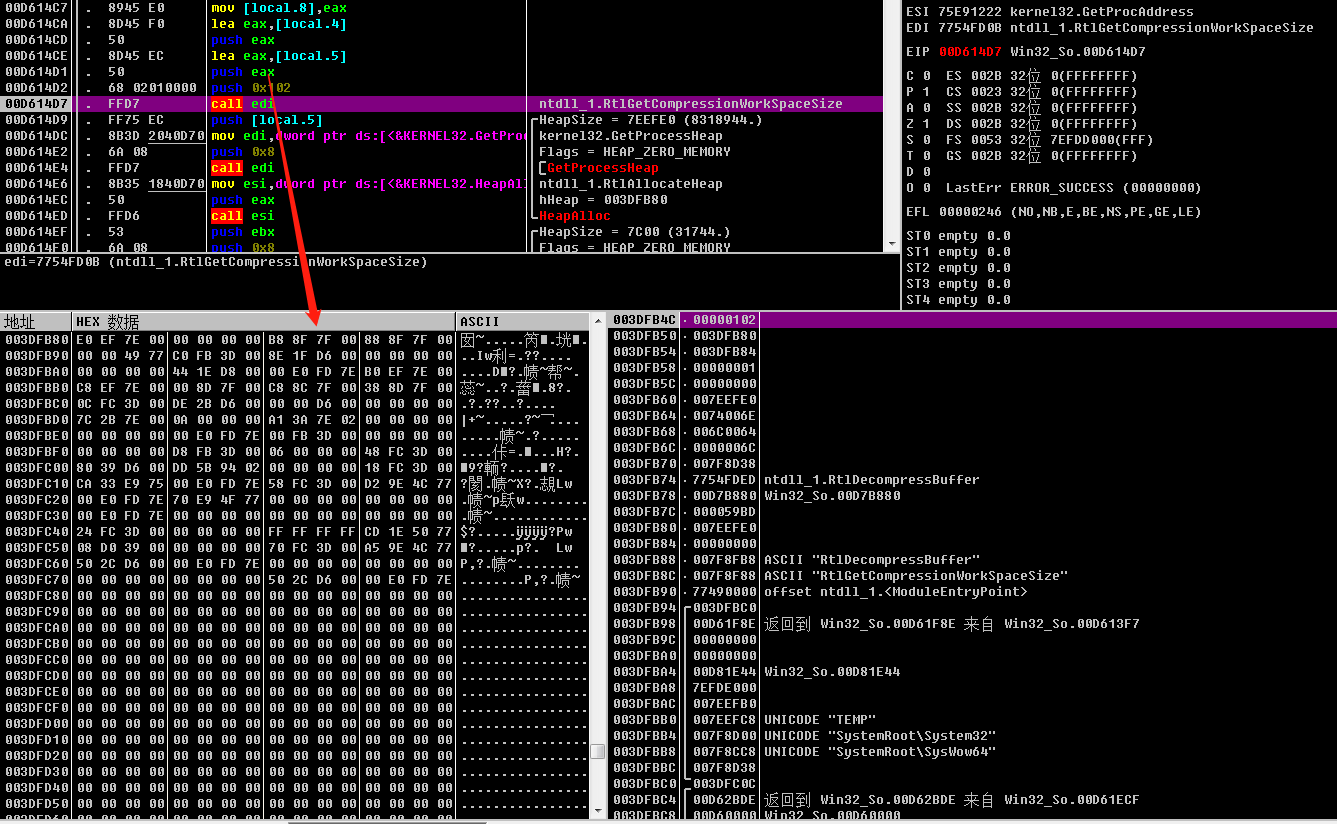Toggle the C carry flag
1337x824 pixels.
click(918, 76)
